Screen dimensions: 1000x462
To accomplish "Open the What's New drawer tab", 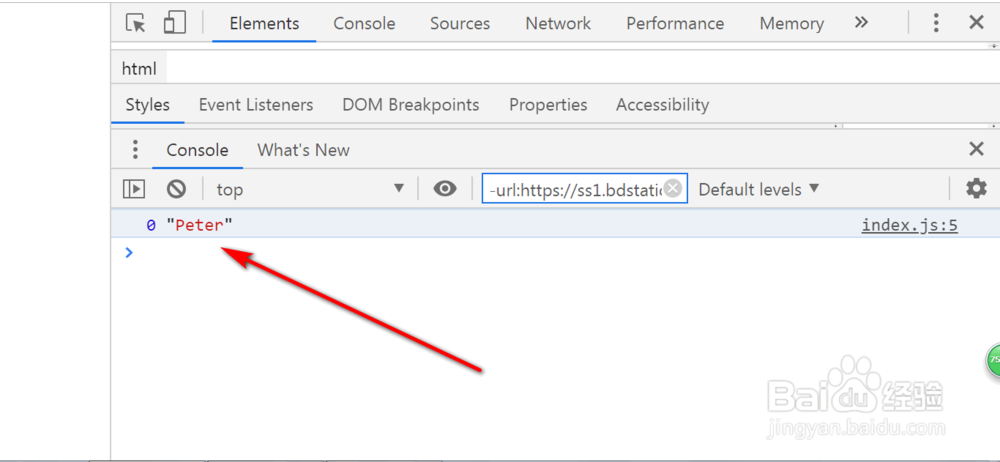I will [303, 150].
